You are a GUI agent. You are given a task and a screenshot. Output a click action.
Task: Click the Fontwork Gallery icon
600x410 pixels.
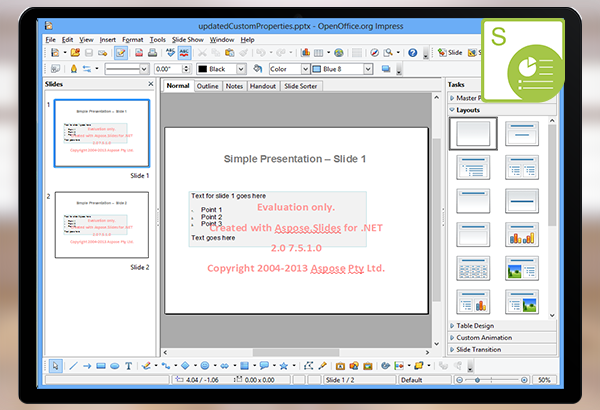340,366
